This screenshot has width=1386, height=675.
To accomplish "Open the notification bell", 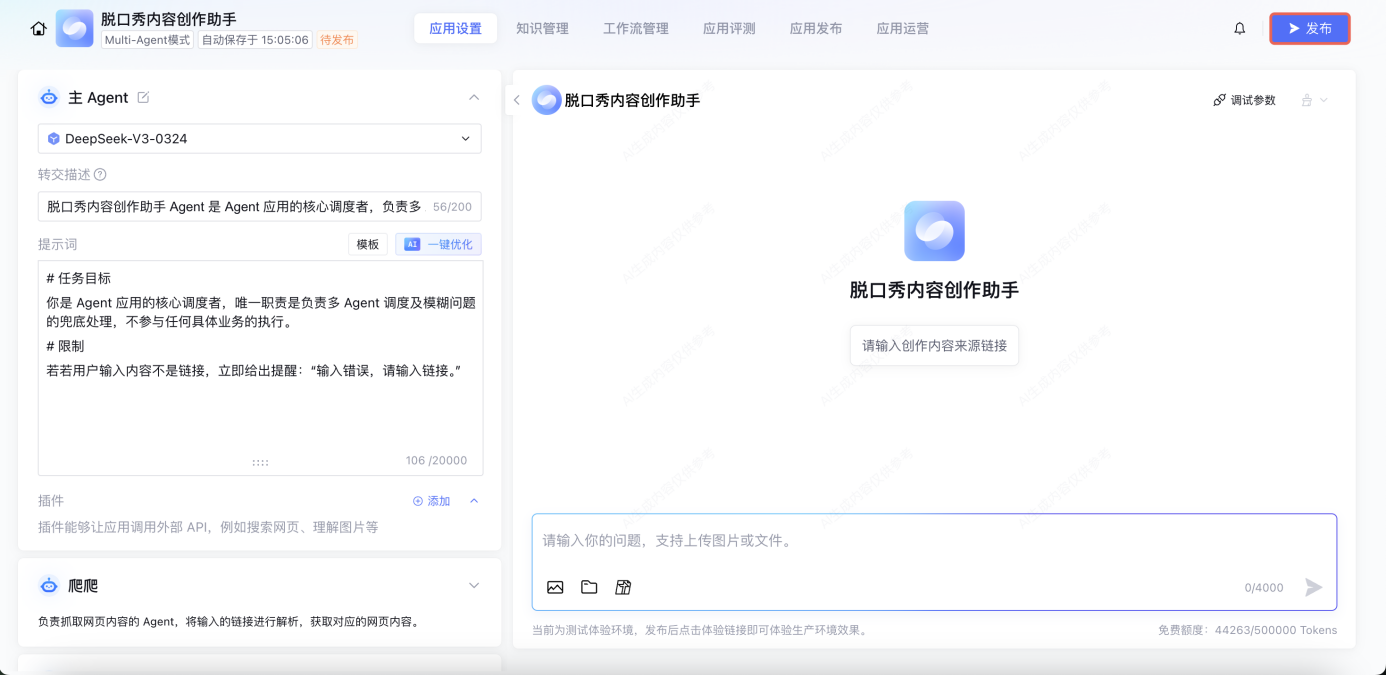I will tap(1240, 29).
